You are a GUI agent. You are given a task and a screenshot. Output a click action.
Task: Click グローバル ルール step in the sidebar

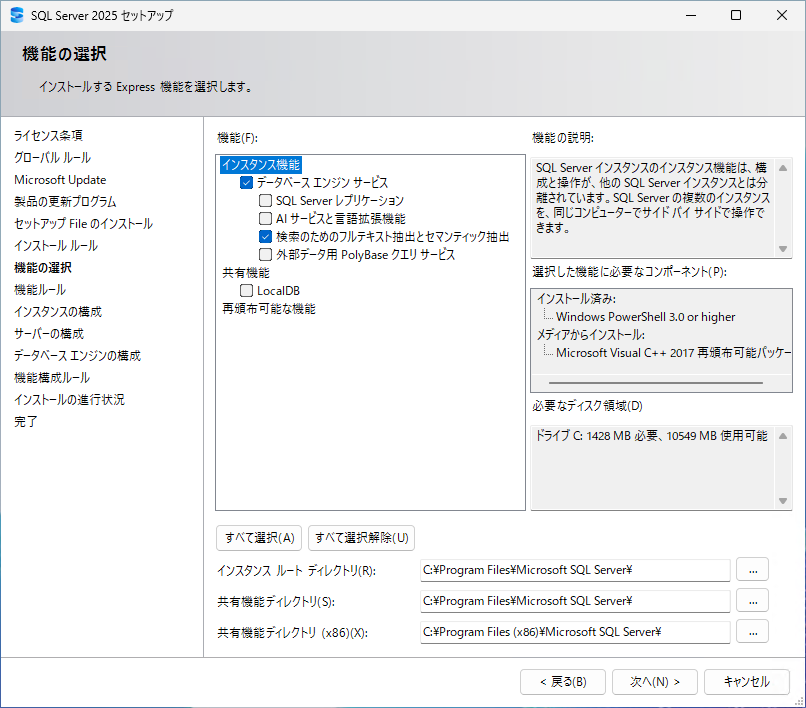pyautogui.click(x=52, y=158)
